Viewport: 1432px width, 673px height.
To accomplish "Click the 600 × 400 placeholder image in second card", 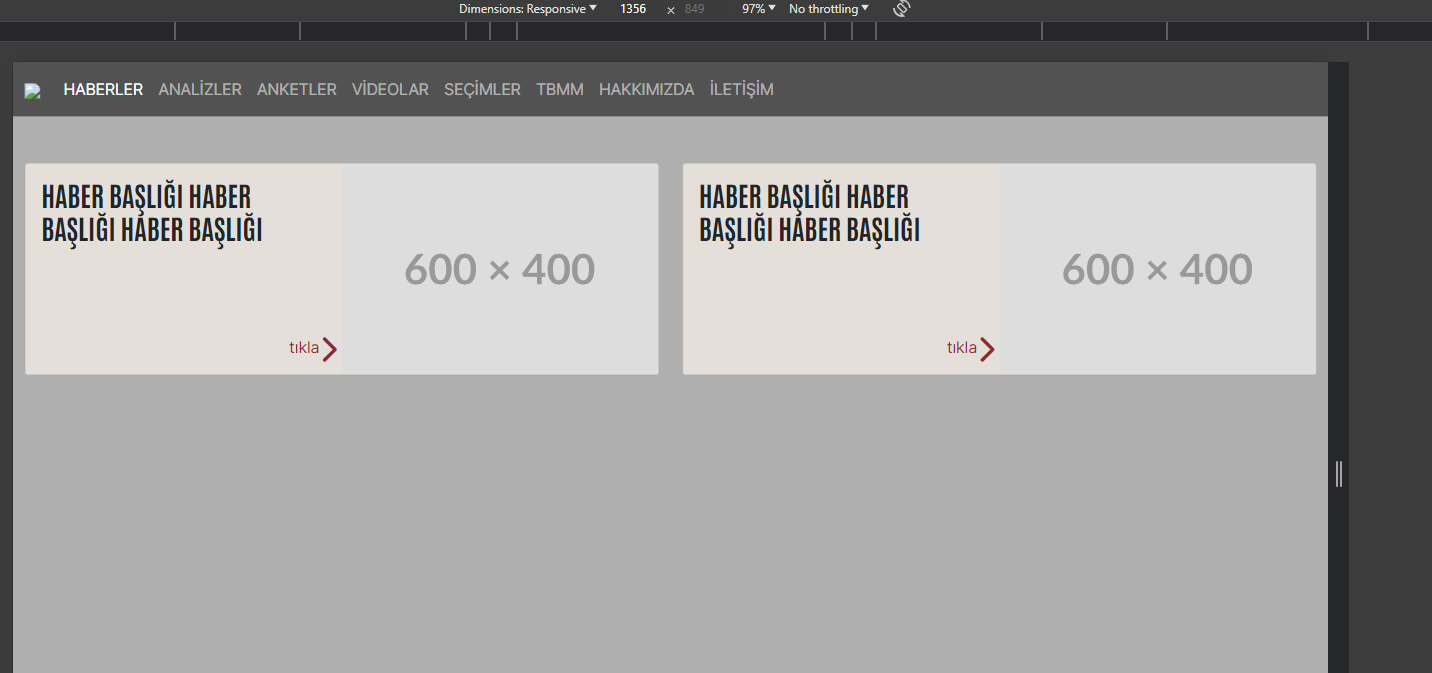I will [1157, 269].
